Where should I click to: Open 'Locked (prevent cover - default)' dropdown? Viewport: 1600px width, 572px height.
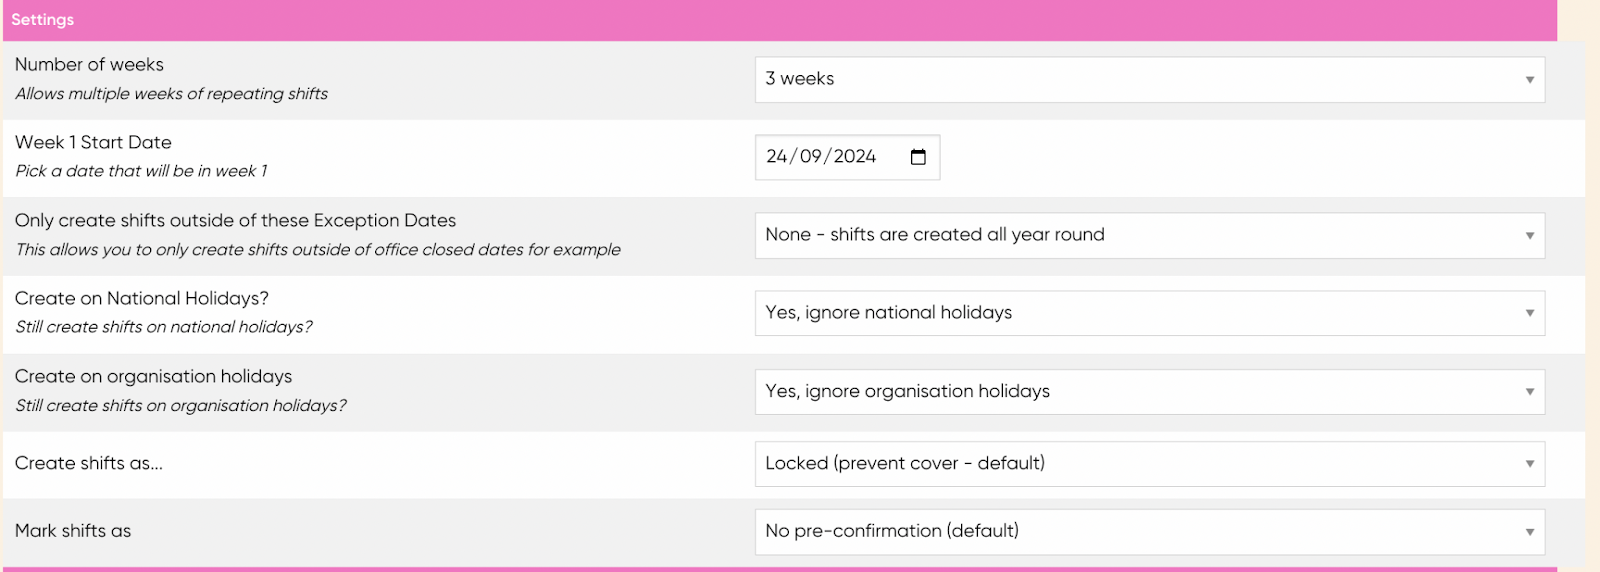pyautogui.click(x=1149, y=464)
